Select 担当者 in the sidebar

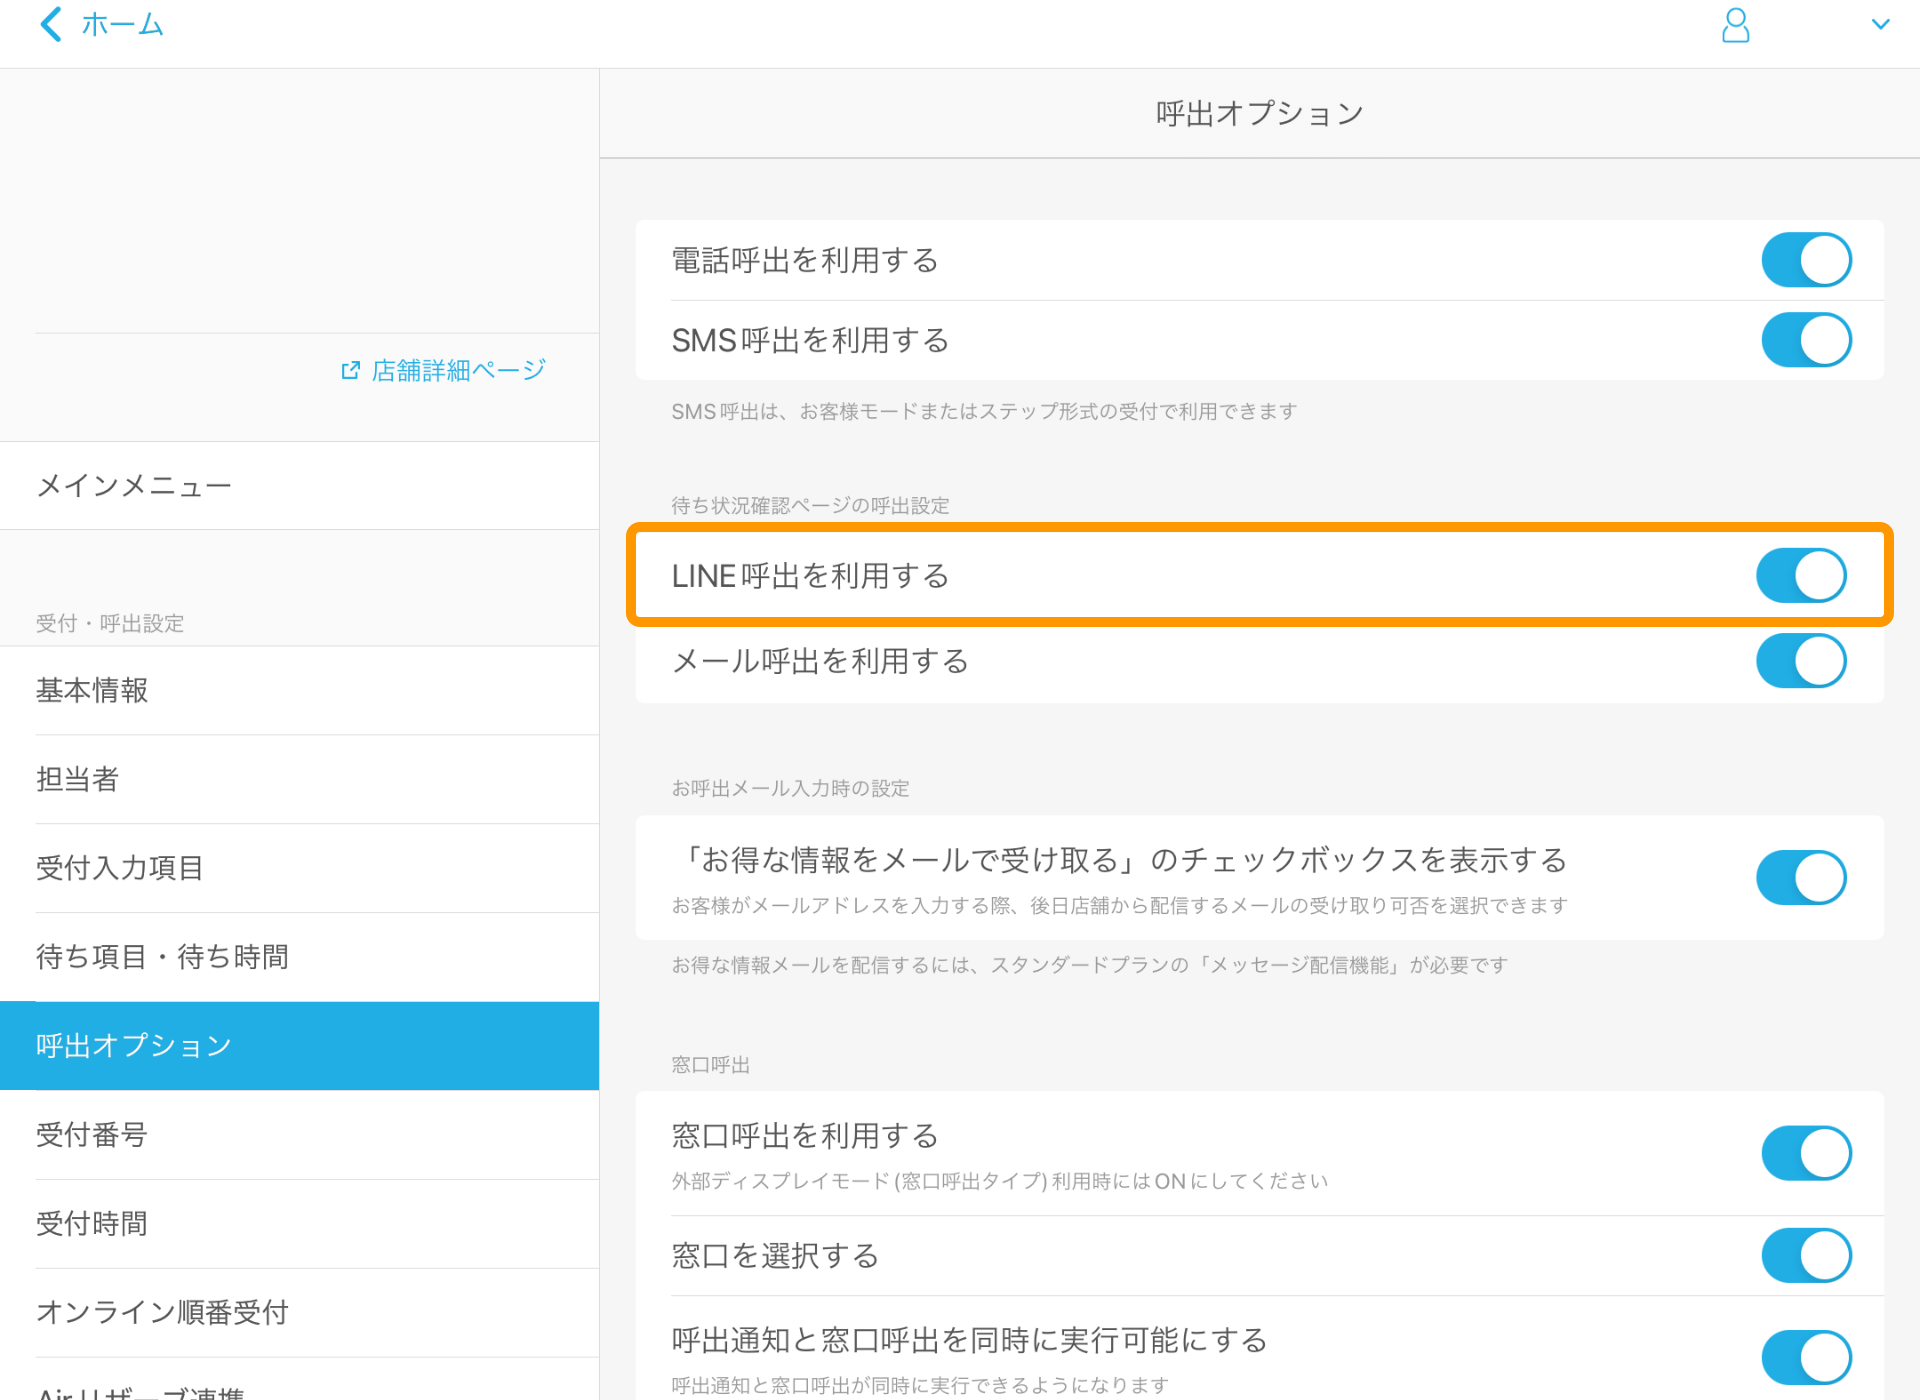click(300, 780)
